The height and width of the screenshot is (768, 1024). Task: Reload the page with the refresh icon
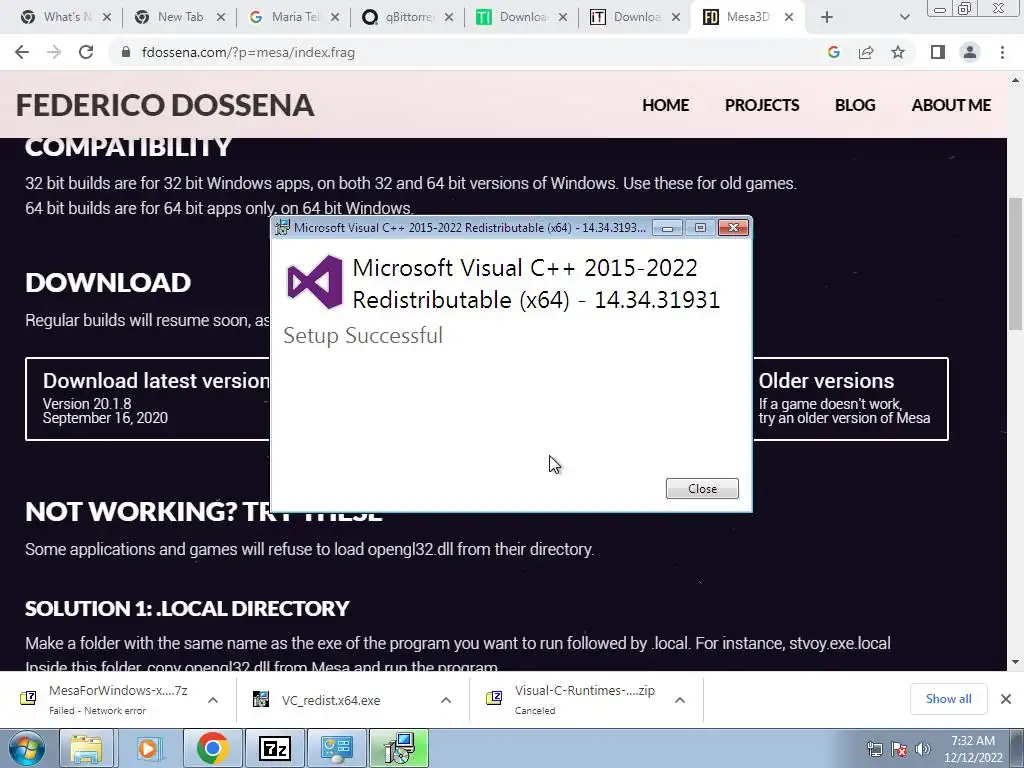(x=86, y=52)
